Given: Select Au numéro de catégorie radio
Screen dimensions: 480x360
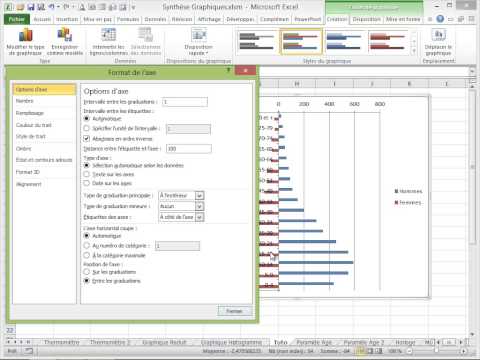Looking at the screenshot, I should 87,246.
